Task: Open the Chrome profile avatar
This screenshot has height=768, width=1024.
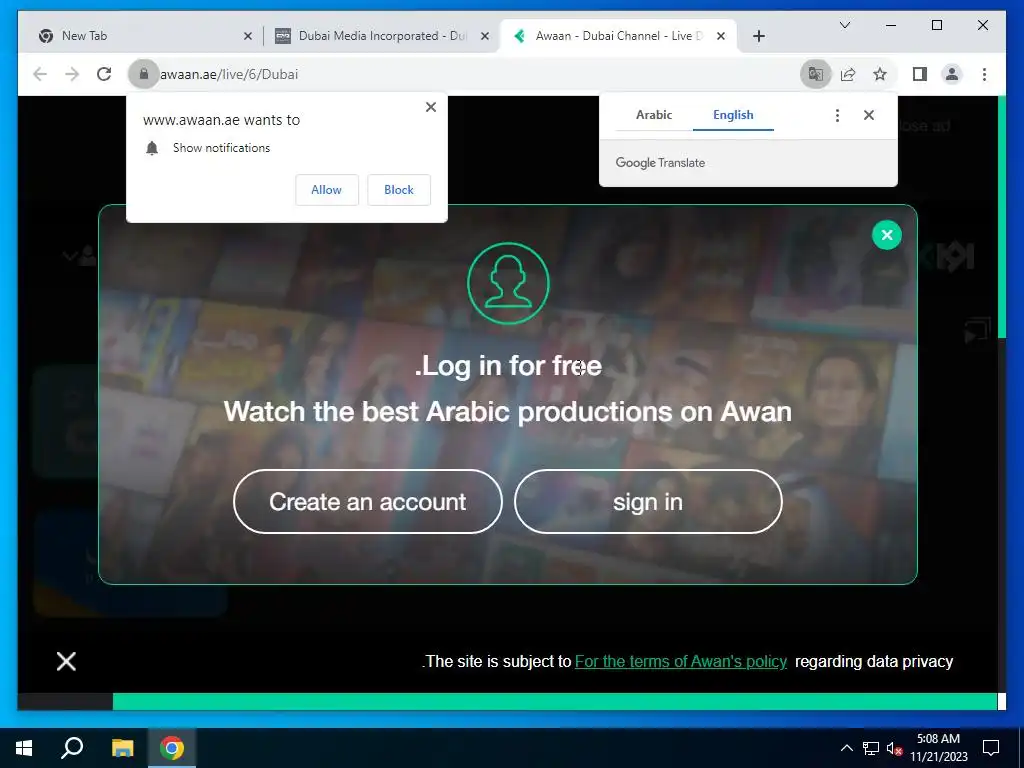Action: 952,74
